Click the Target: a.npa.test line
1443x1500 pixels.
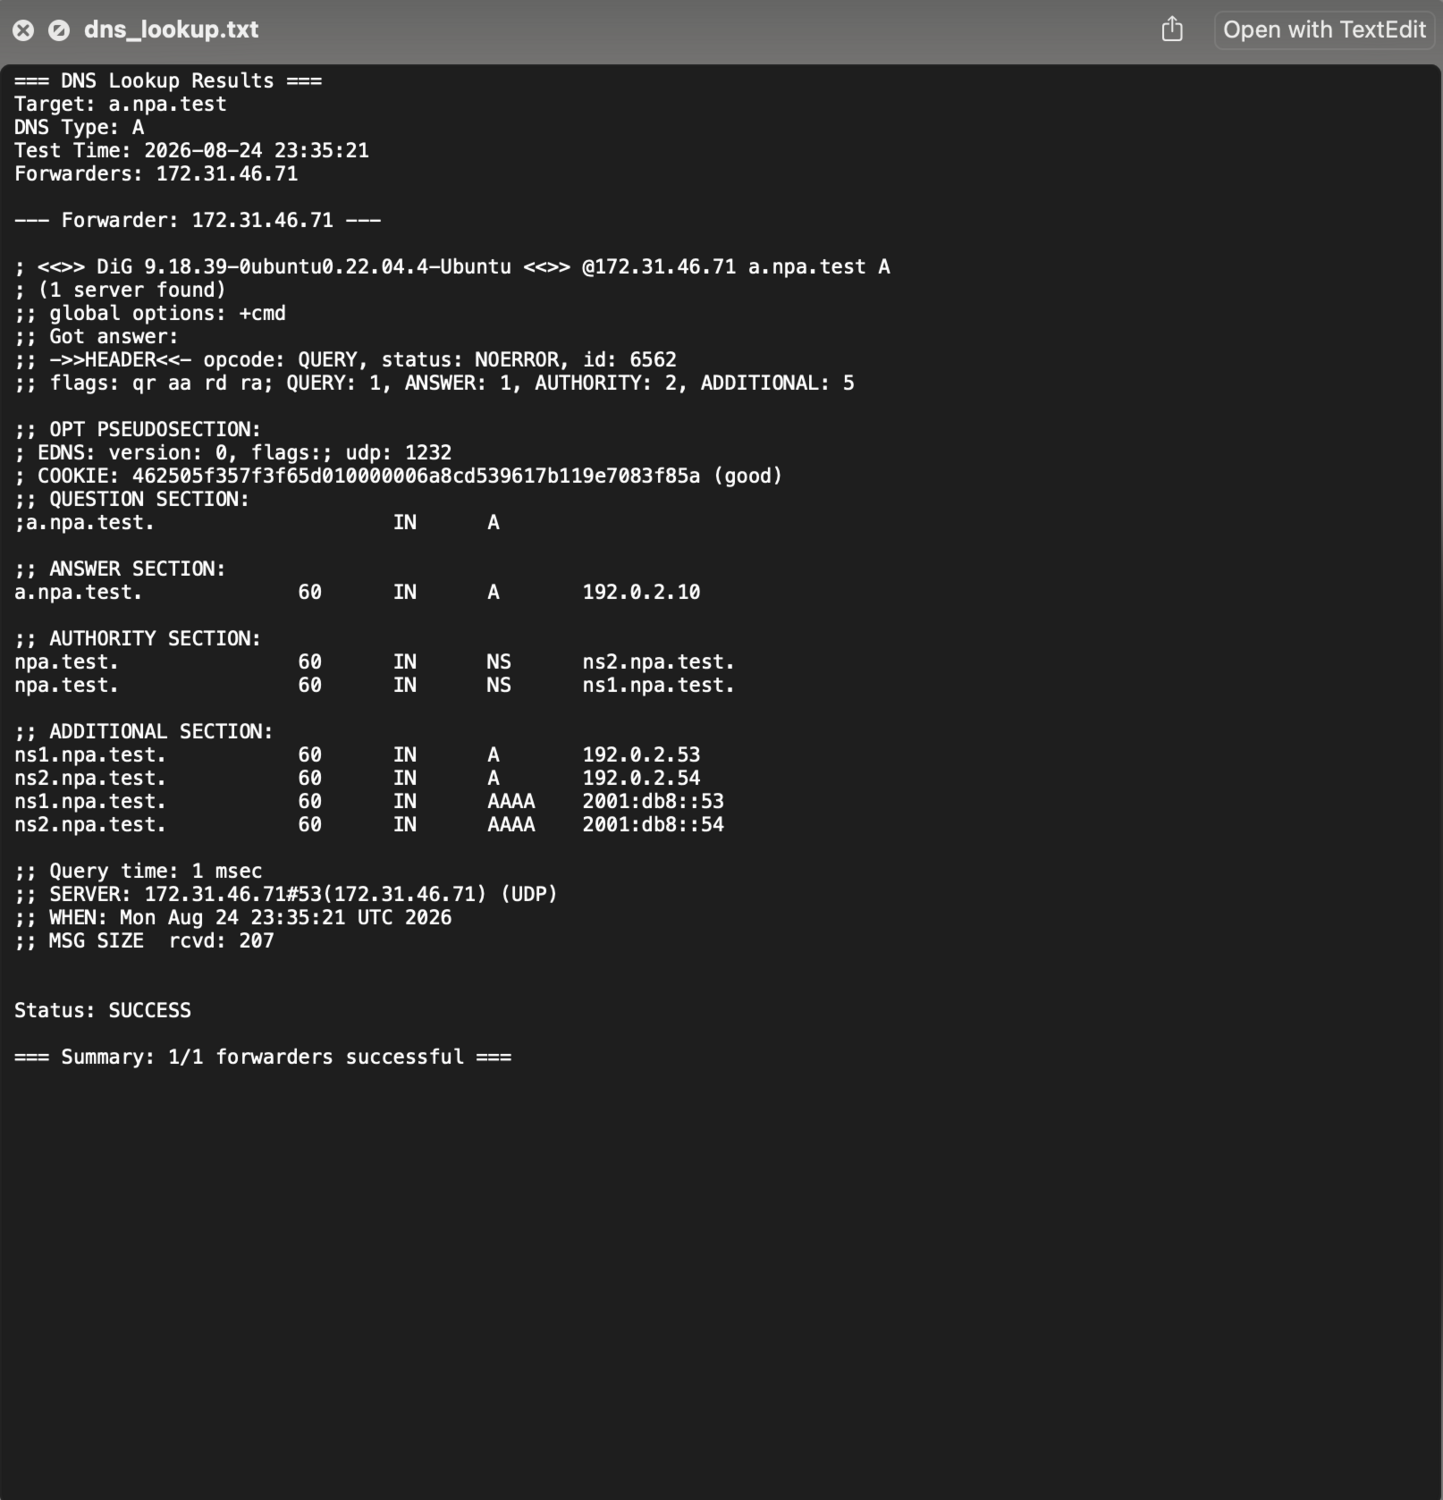click(x=120, y=104)
